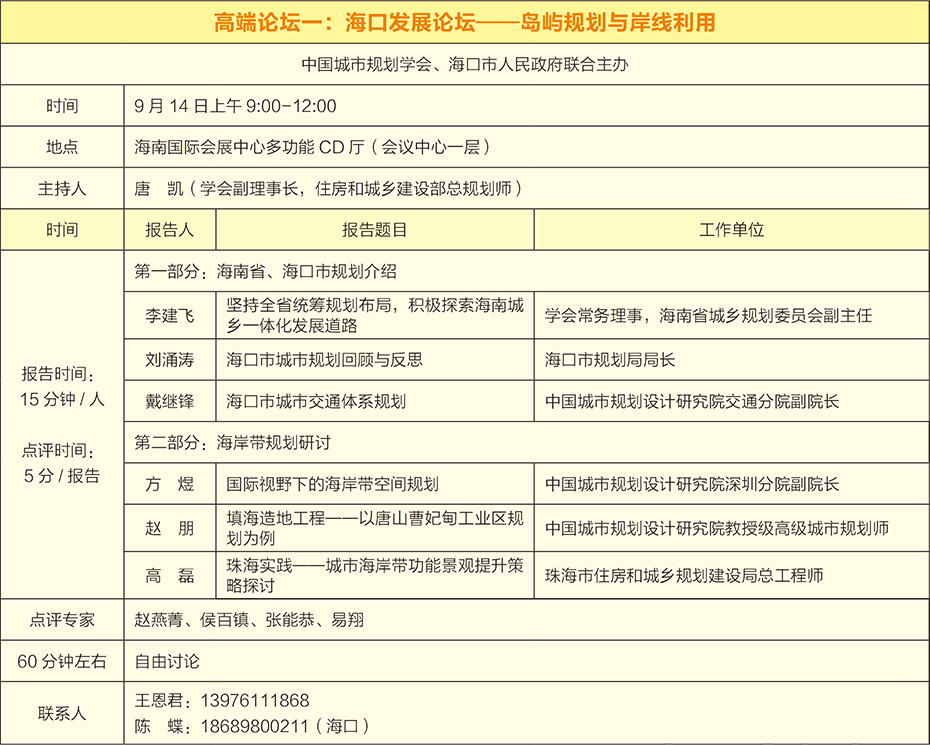Click the reviewers list 赵燕菁、侯百镇、张能恭、易翔
Viewport: 930px width, 745px height.
[249, 620]
